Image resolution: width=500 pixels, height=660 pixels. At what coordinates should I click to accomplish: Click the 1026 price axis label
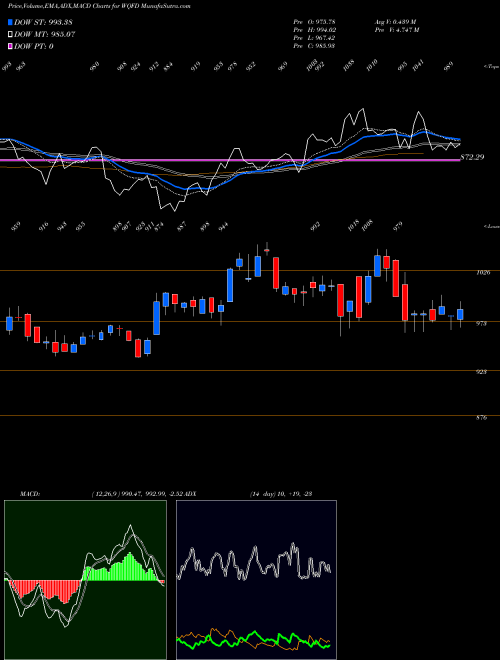(x=483, y=273)
